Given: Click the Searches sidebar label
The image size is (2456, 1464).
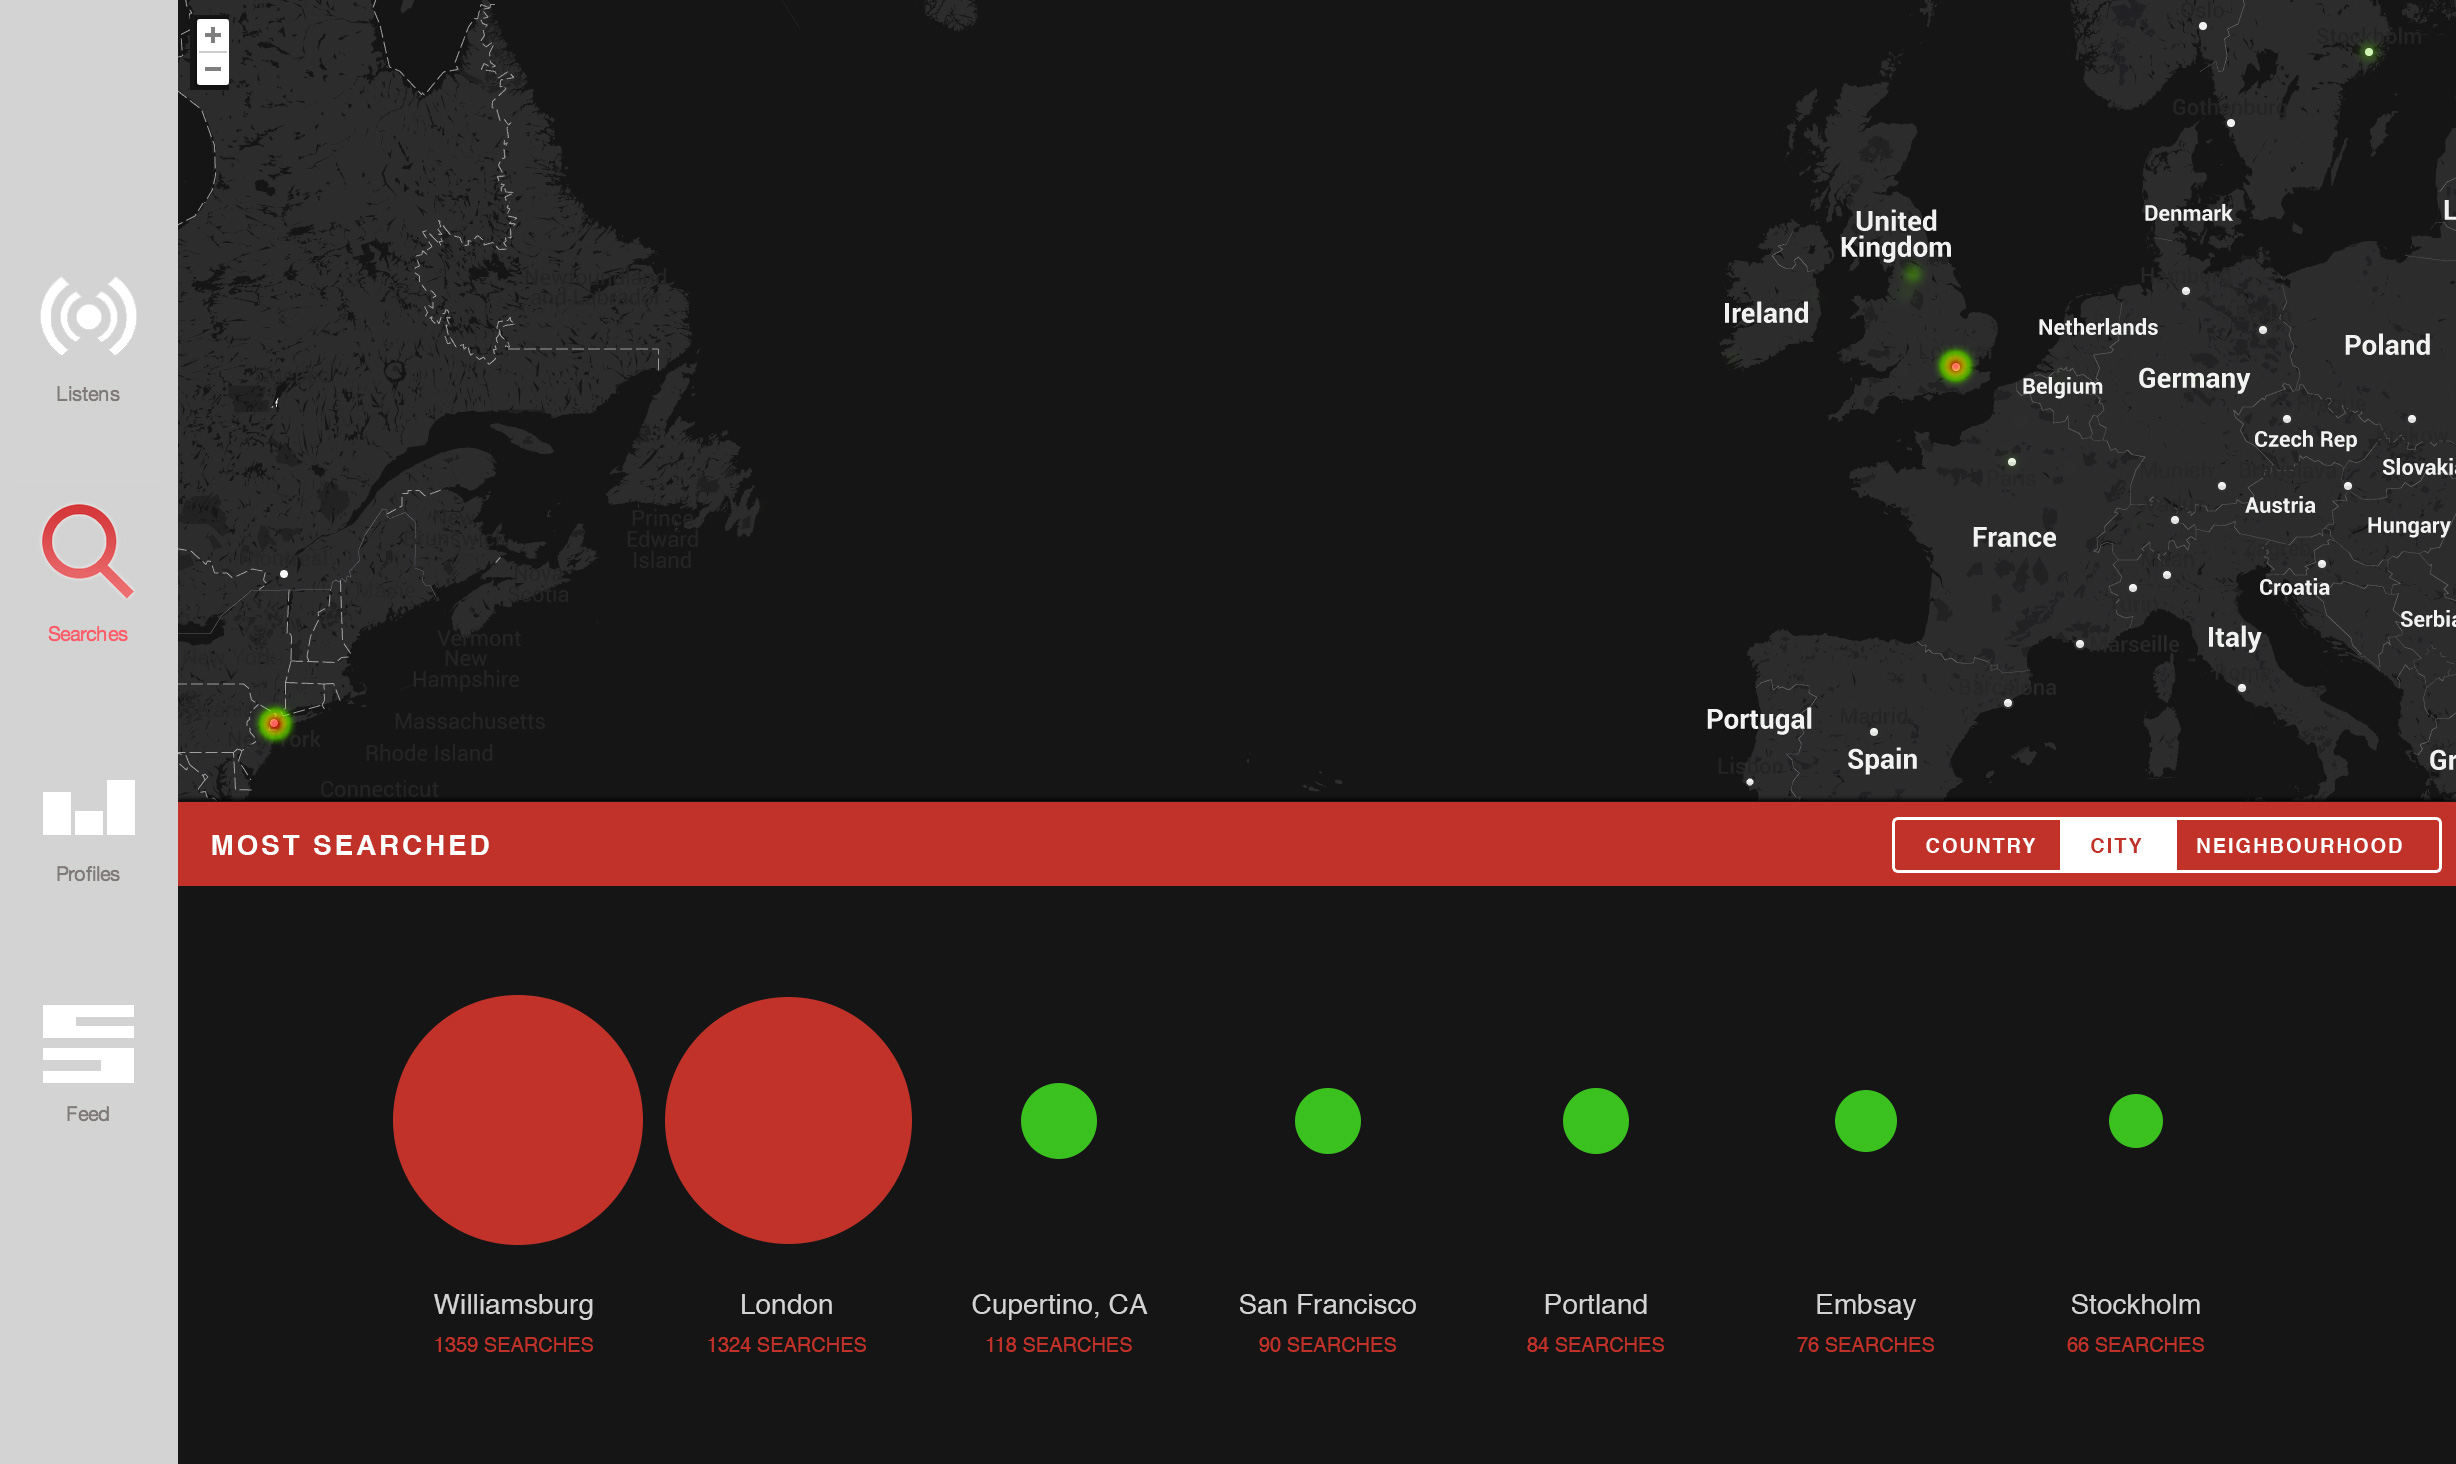Looking at the screenshot, I should point(88,634).
